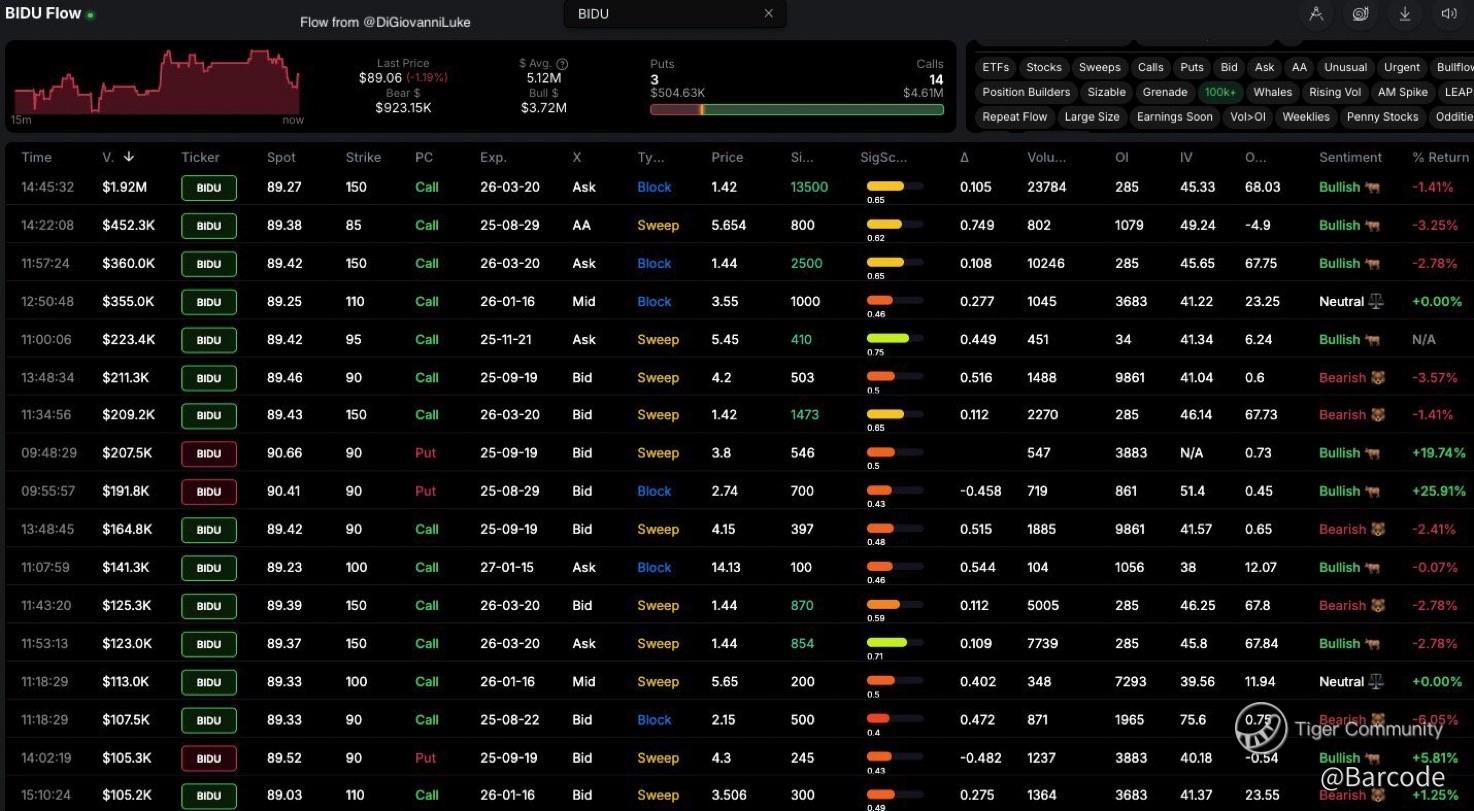Click the sort arrow beside the V. column

click(x=129, y=157)
